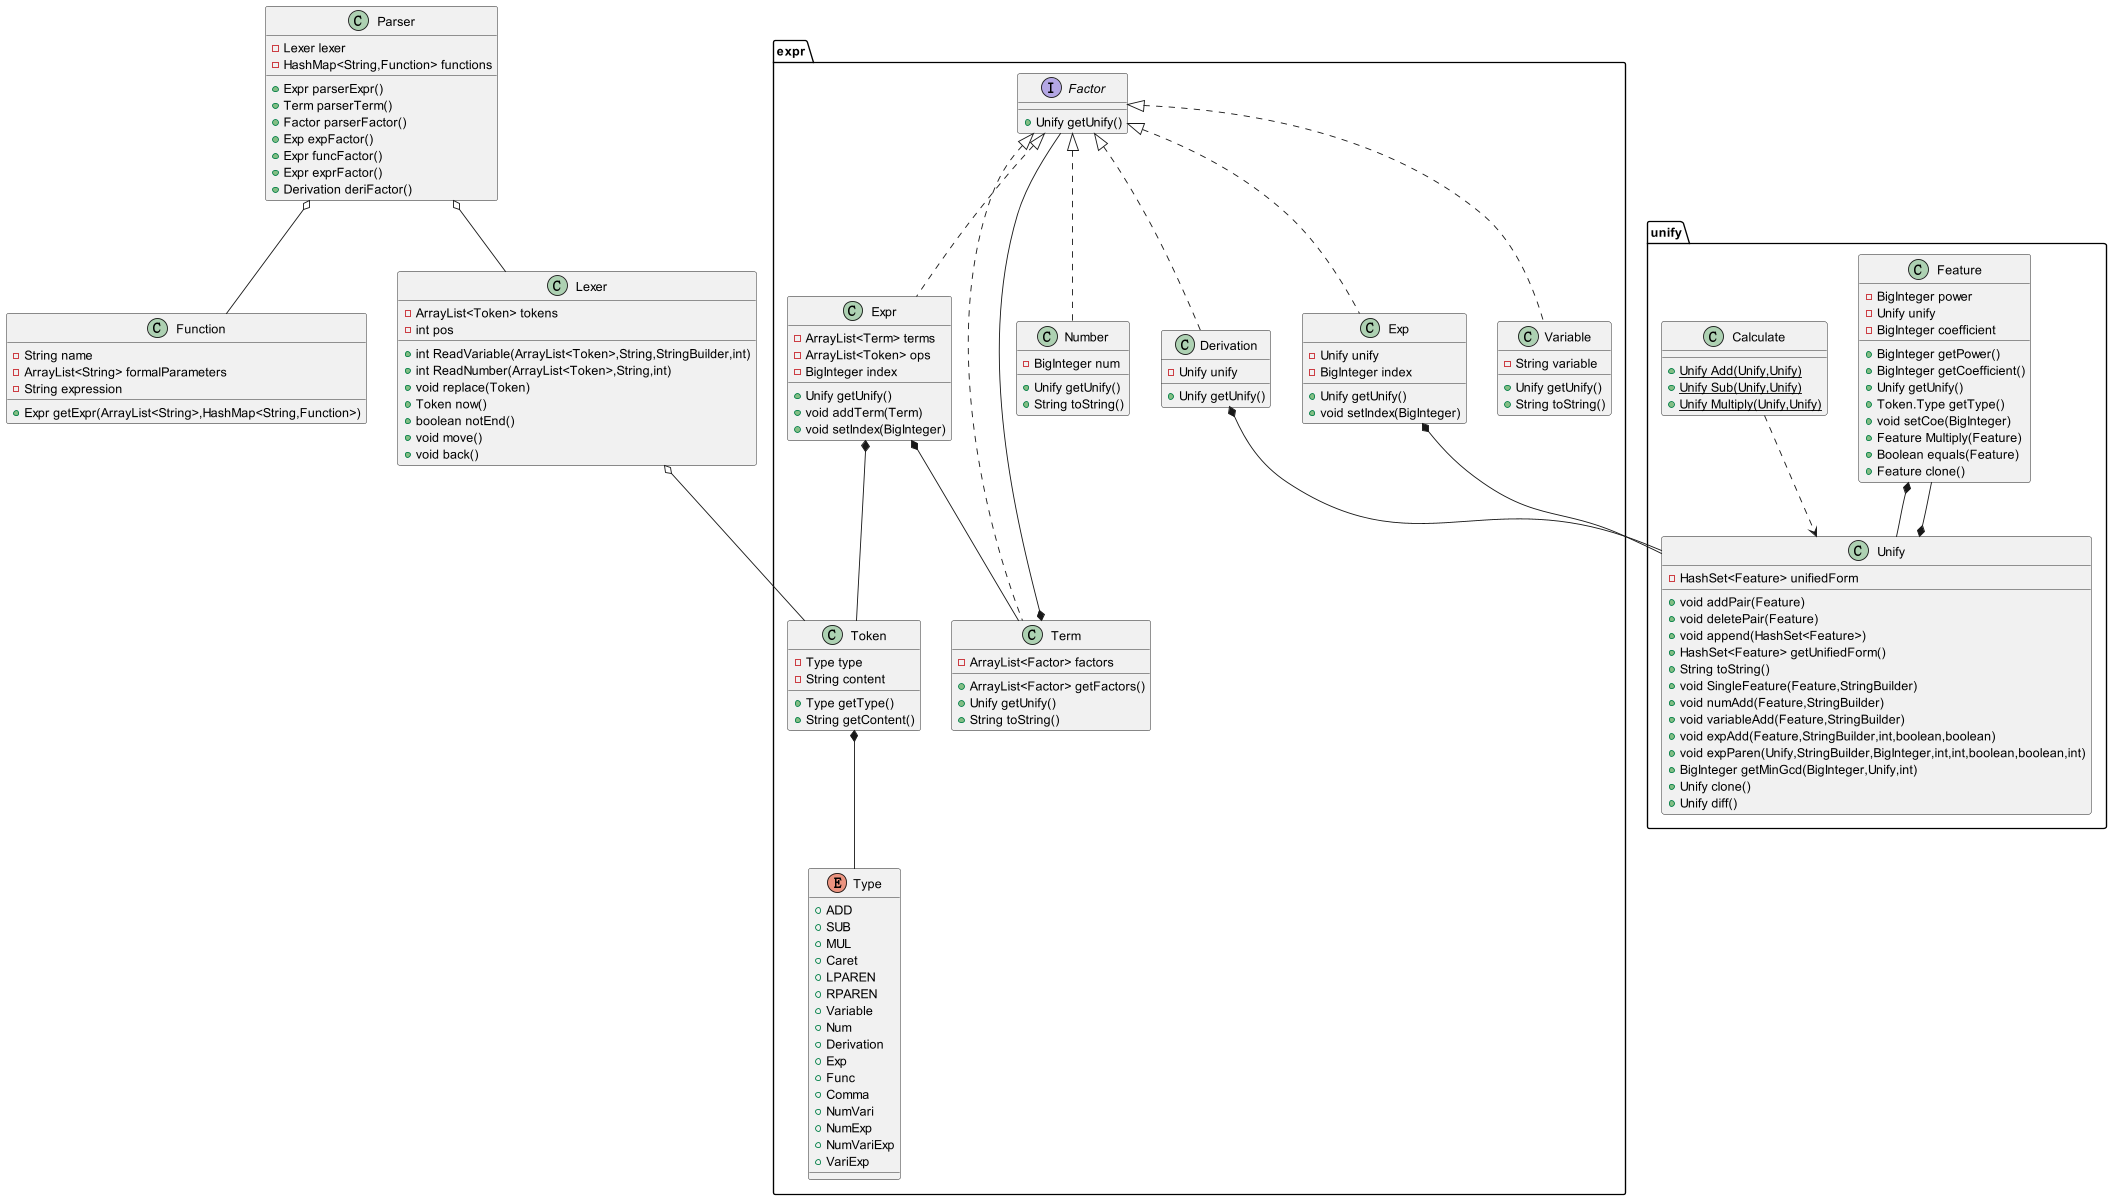Select 'ArrayList<Term> terms' field in Expr
This screenshot has width=2111, height=1199.
pyautogui.click(x=870, y=339)
